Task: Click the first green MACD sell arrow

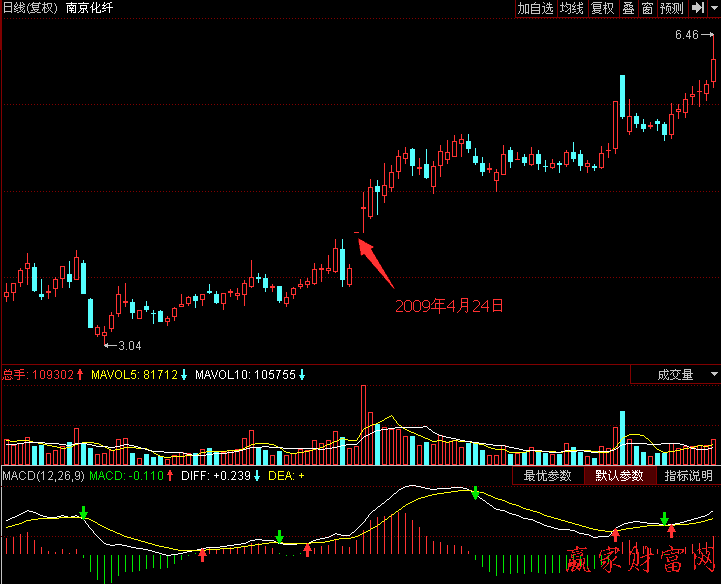Action: pyautogui.click(x=84, y=513)
